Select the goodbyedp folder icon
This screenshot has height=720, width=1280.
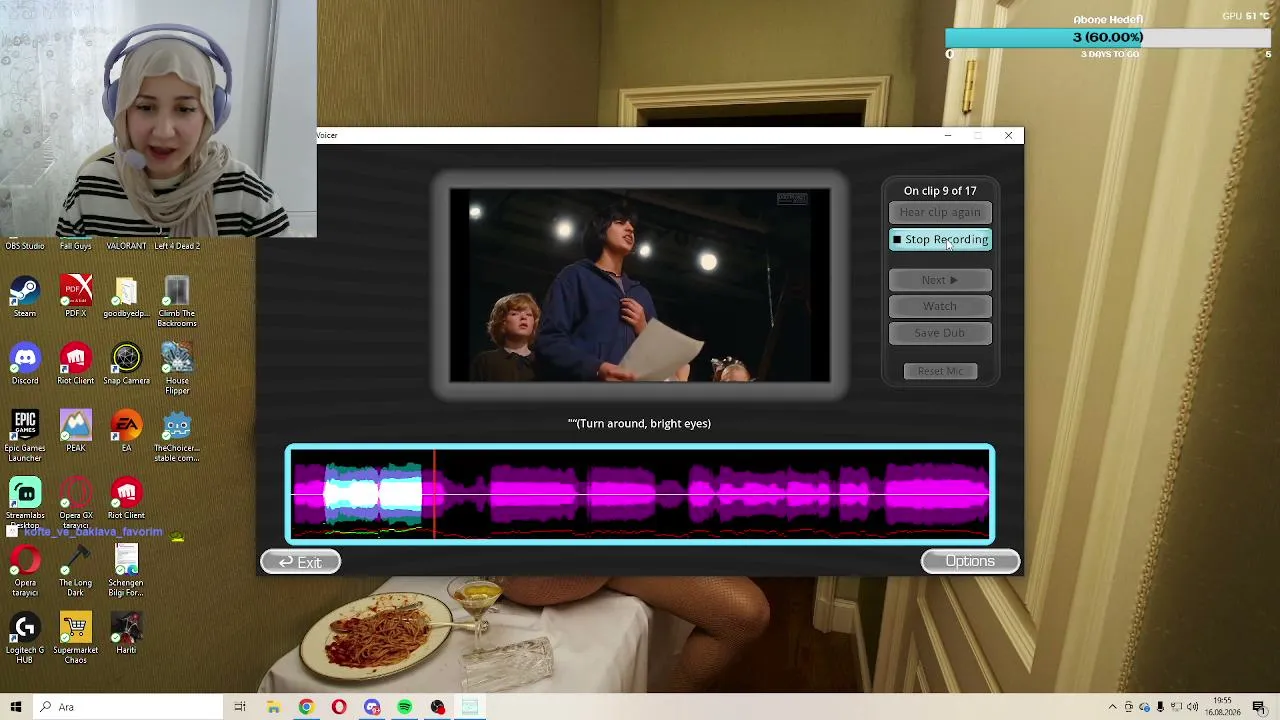[126, 297]
